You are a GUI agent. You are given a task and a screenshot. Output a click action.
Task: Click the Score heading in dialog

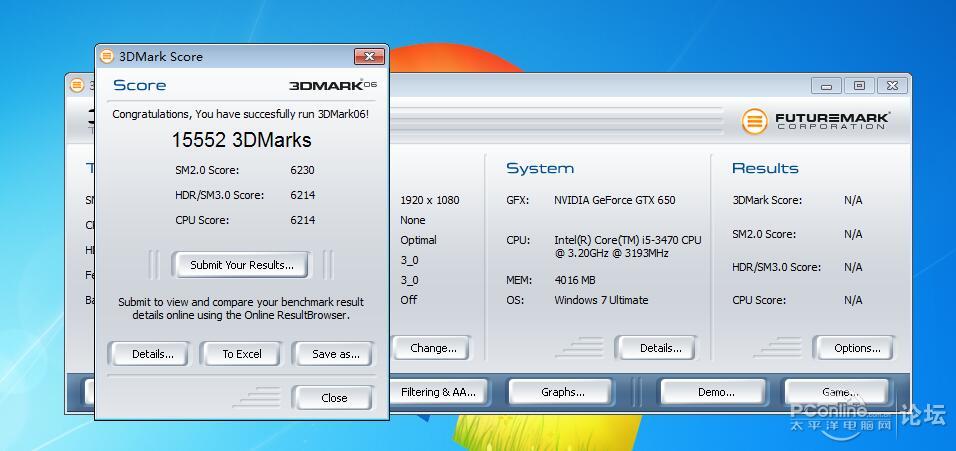tap(140, 85)
